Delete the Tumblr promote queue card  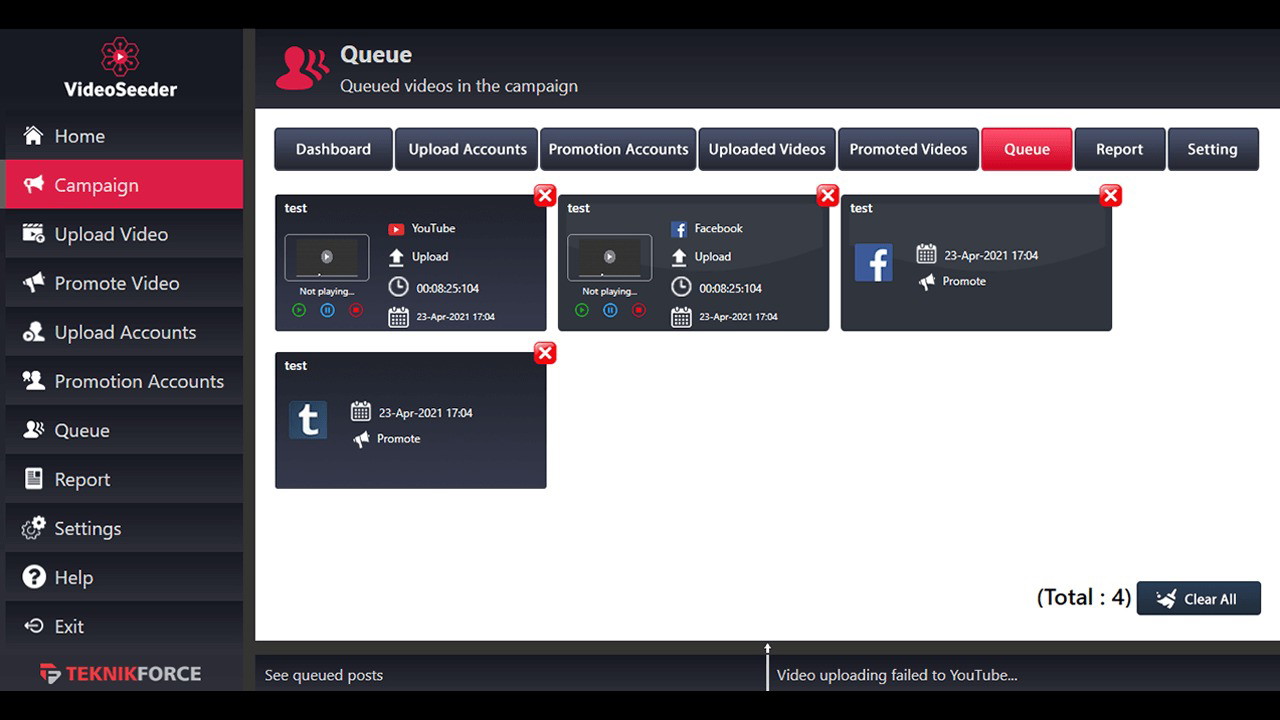545,353
